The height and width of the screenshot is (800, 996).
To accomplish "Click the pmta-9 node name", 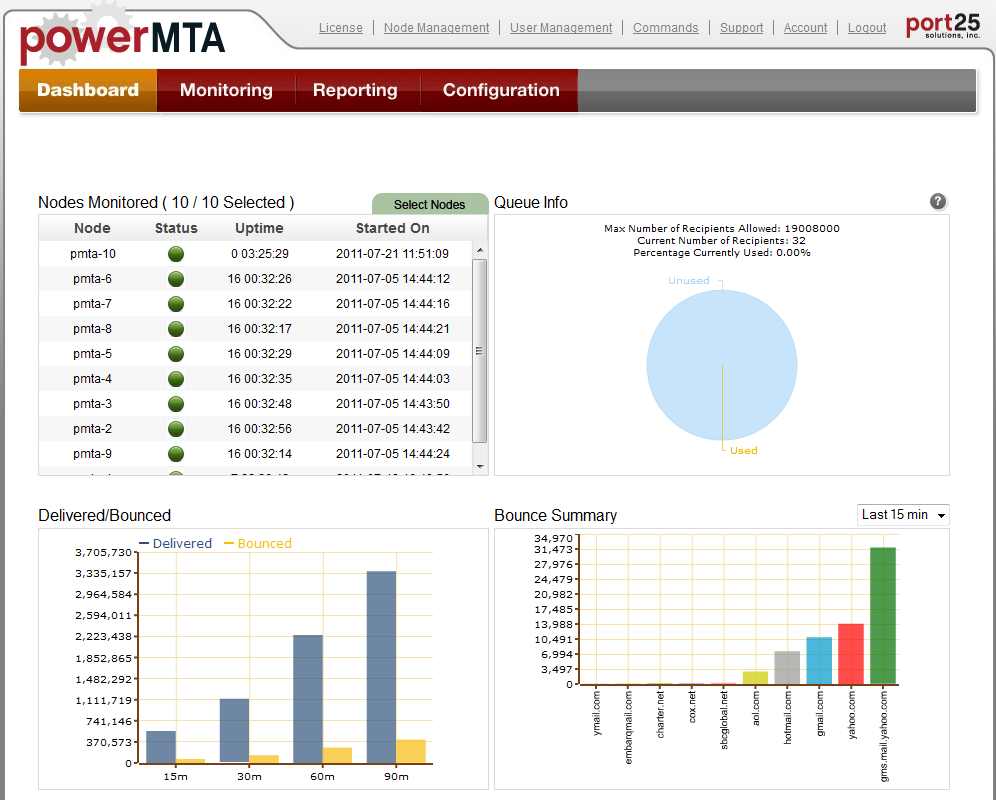I will click(92, 454).
